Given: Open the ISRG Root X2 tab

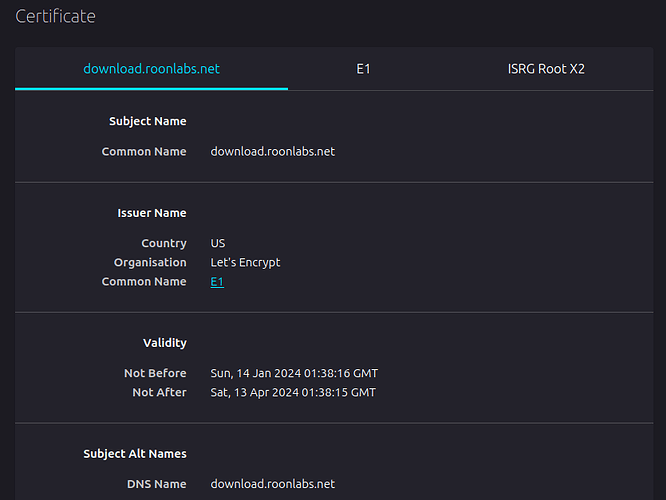Looking at the screenshot, I should (546, 69).
